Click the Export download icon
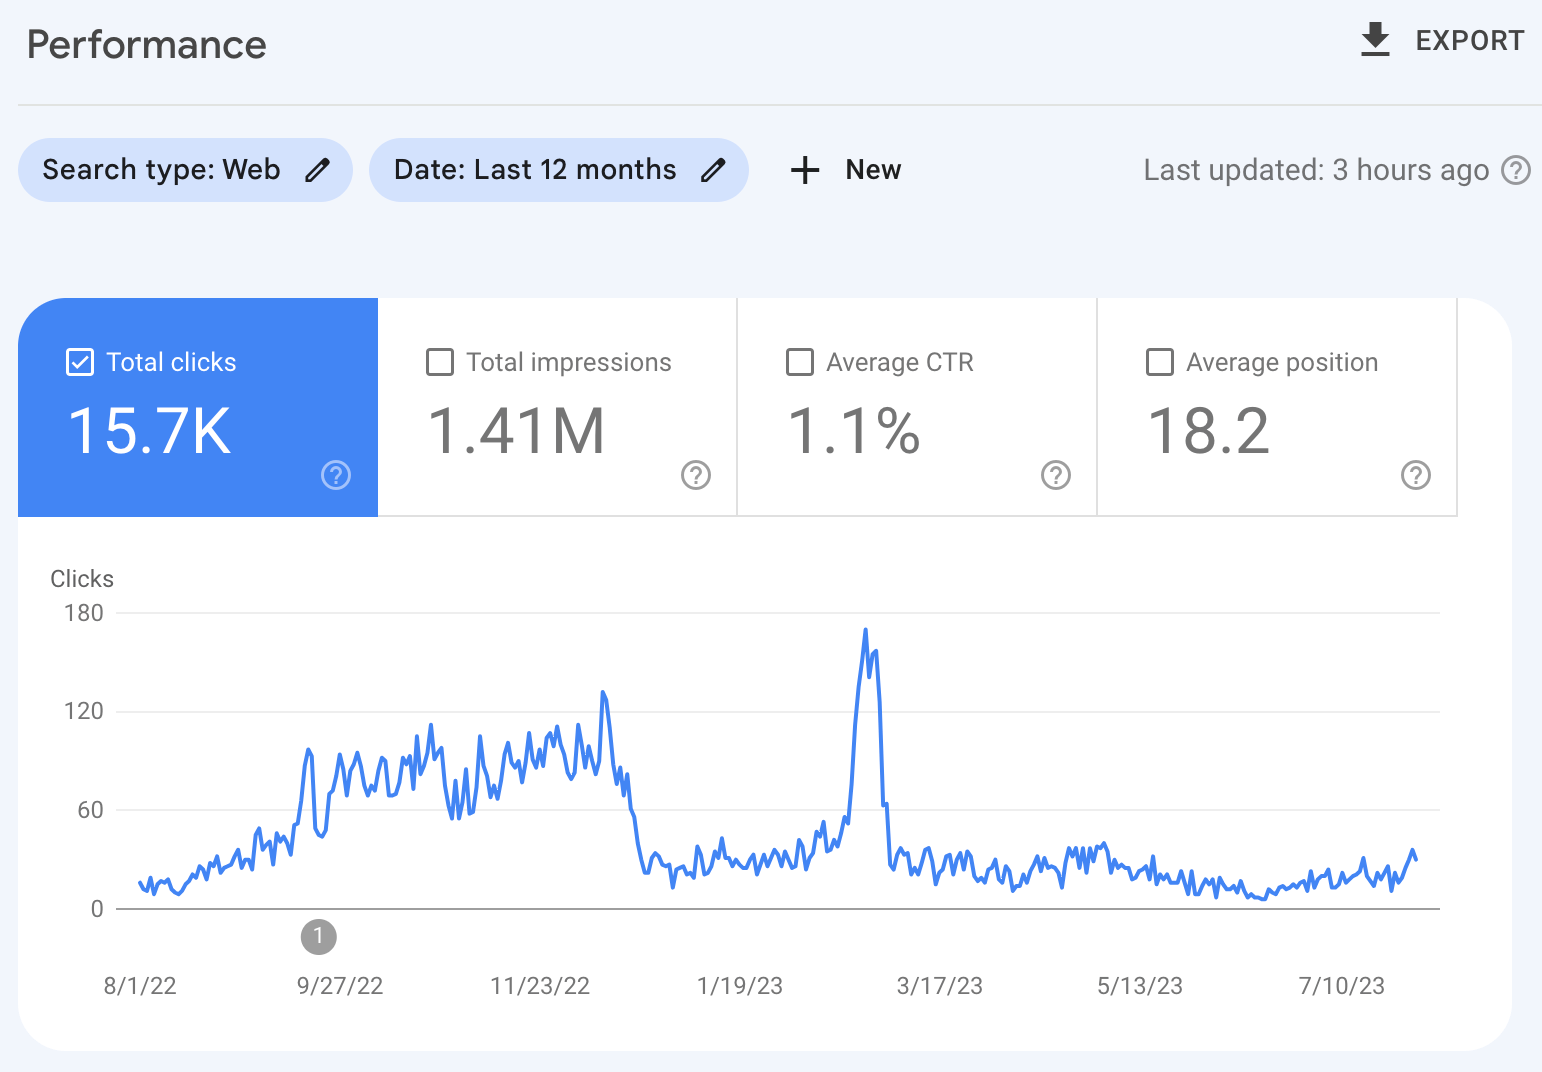 [x=1375, y=40]
